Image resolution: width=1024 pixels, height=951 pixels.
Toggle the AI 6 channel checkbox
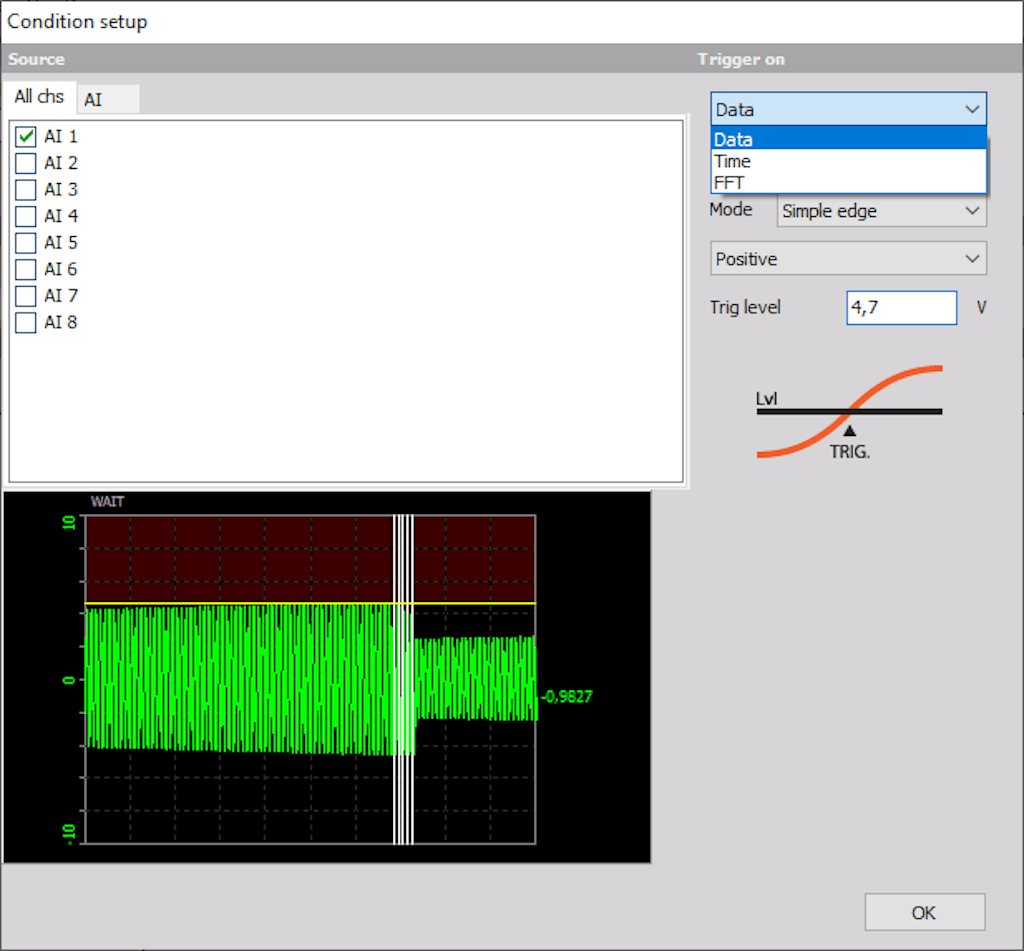25,269
